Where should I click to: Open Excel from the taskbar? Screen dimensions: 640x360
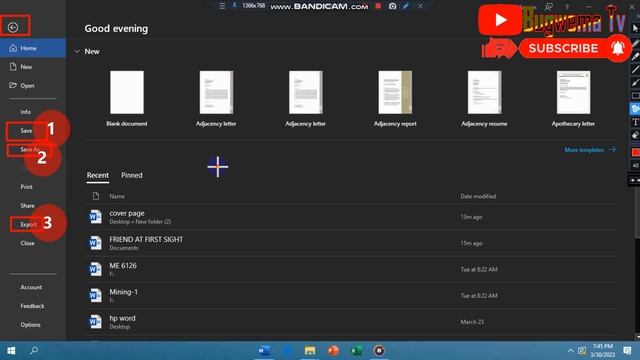coord(356,351)
